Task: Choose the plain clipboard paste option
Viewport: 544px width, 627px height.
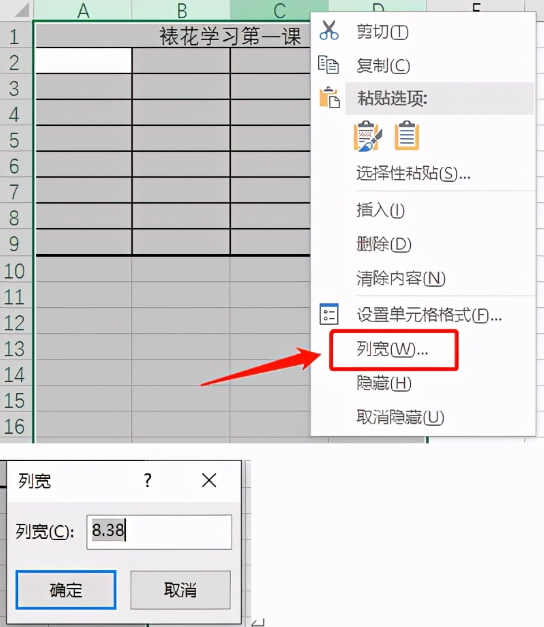Action: tap(407, 136)
